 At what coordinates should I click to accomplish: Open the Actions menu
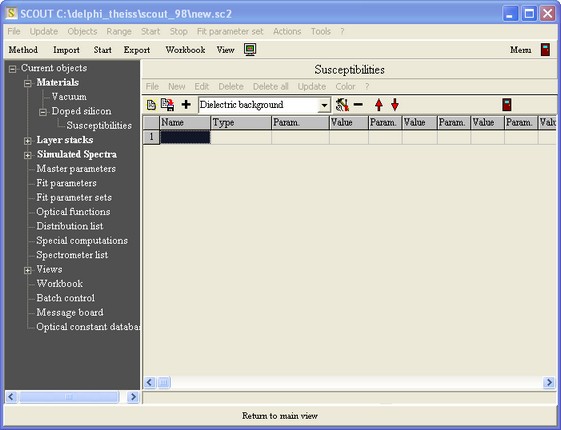[287, 31]
